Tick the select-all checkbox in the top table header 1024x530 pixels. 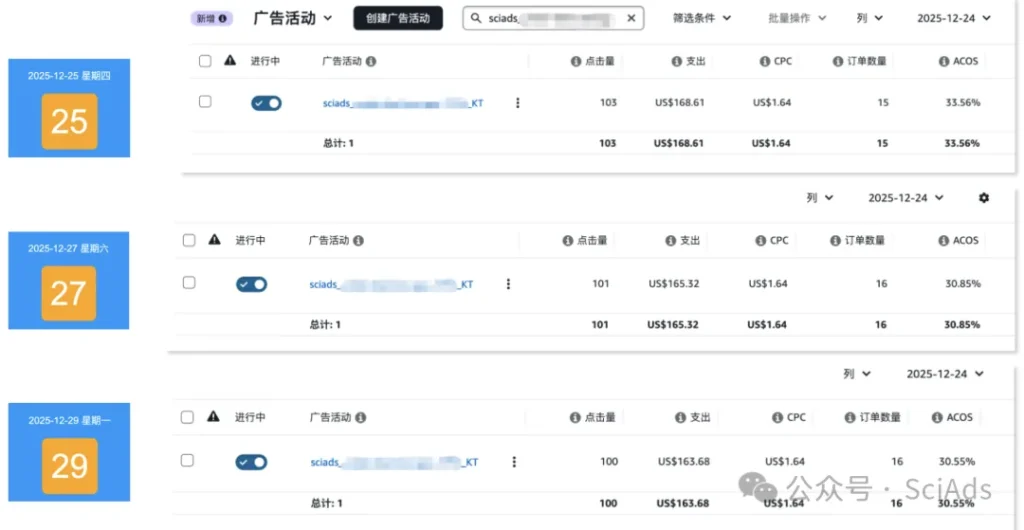(205, 61)
